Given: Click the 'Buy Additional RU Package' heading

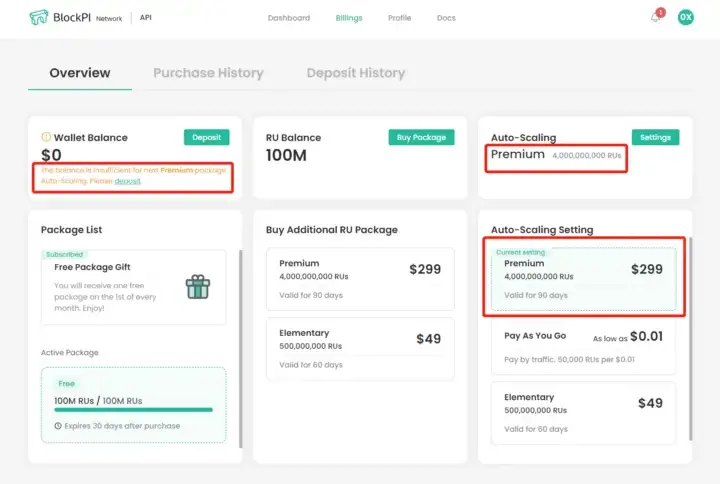Looking at the screenshot, I should (332, 230).
